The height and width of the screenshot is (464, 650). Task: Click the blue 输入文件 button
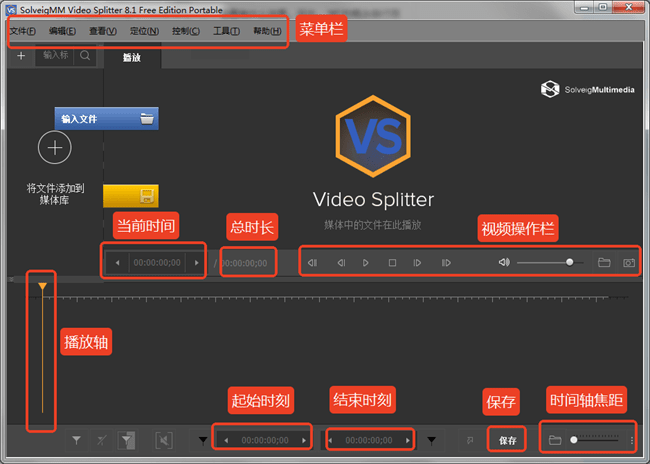point(107,119)
